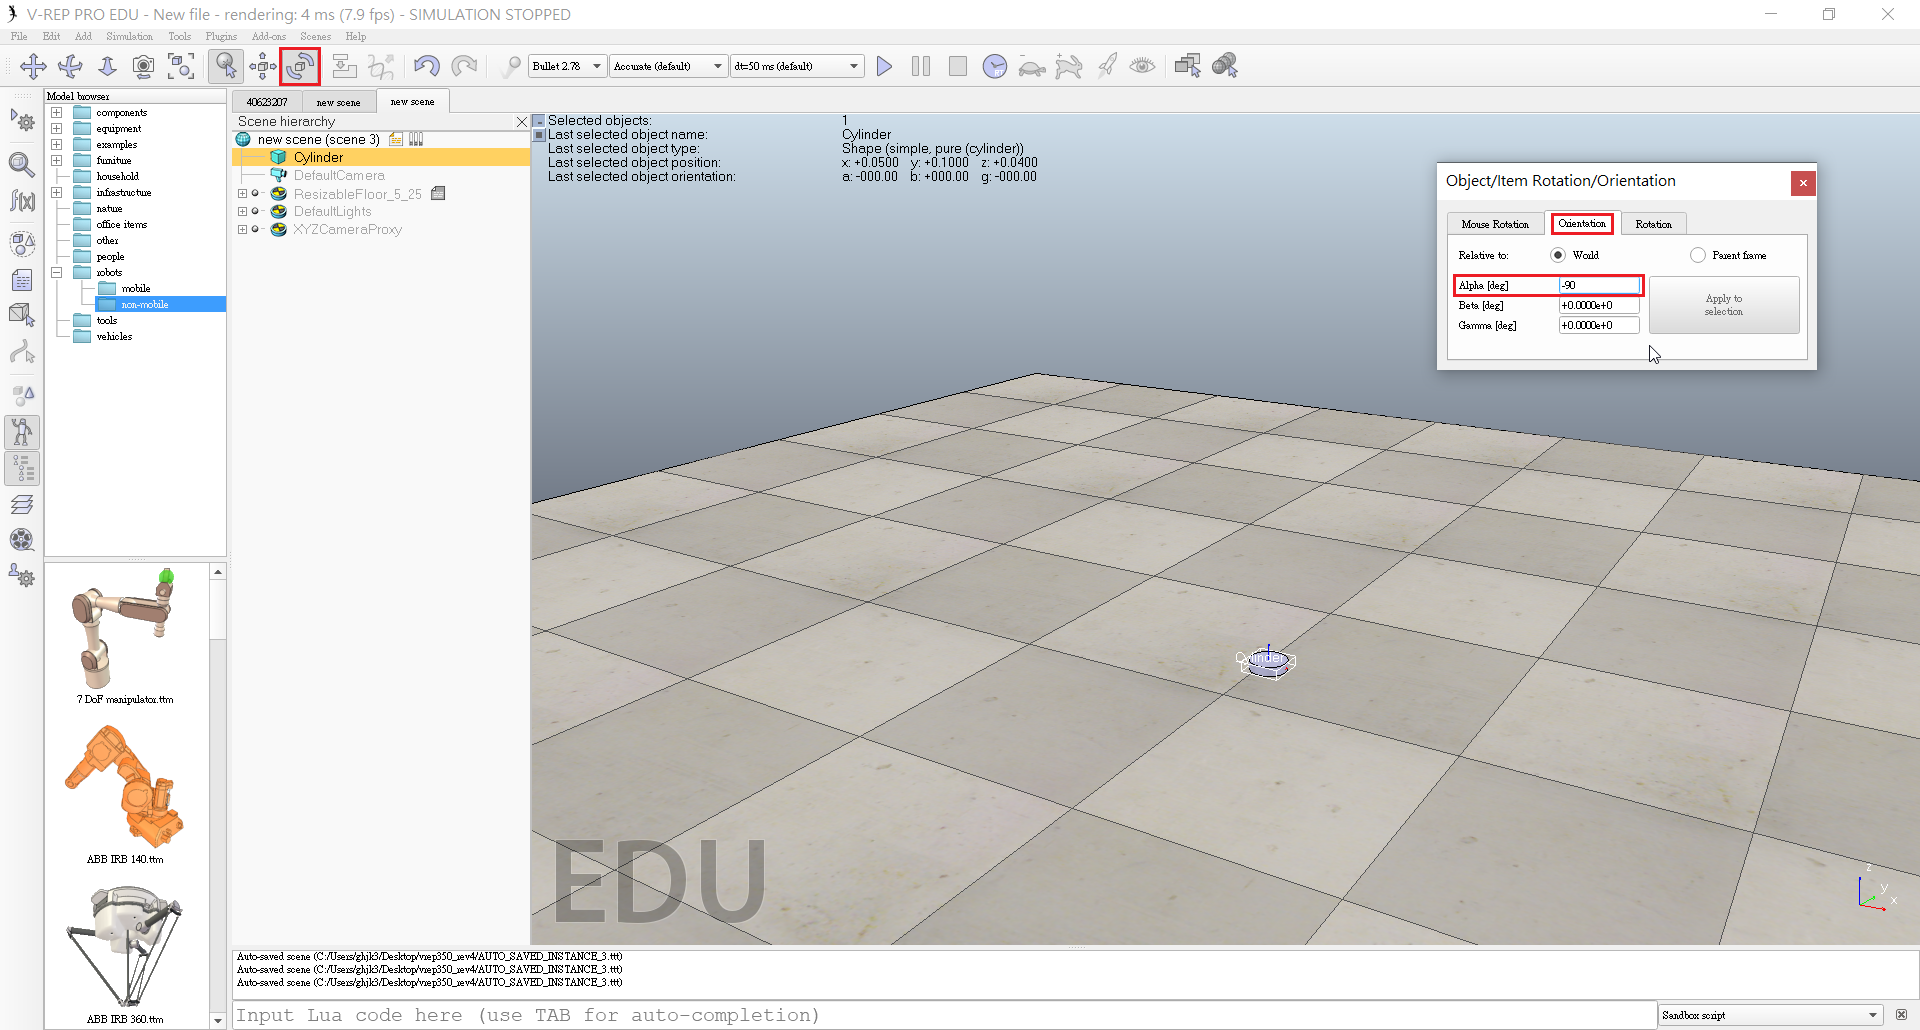
Task: Toggle visualization eye icon
Action: pos(1143,66)
